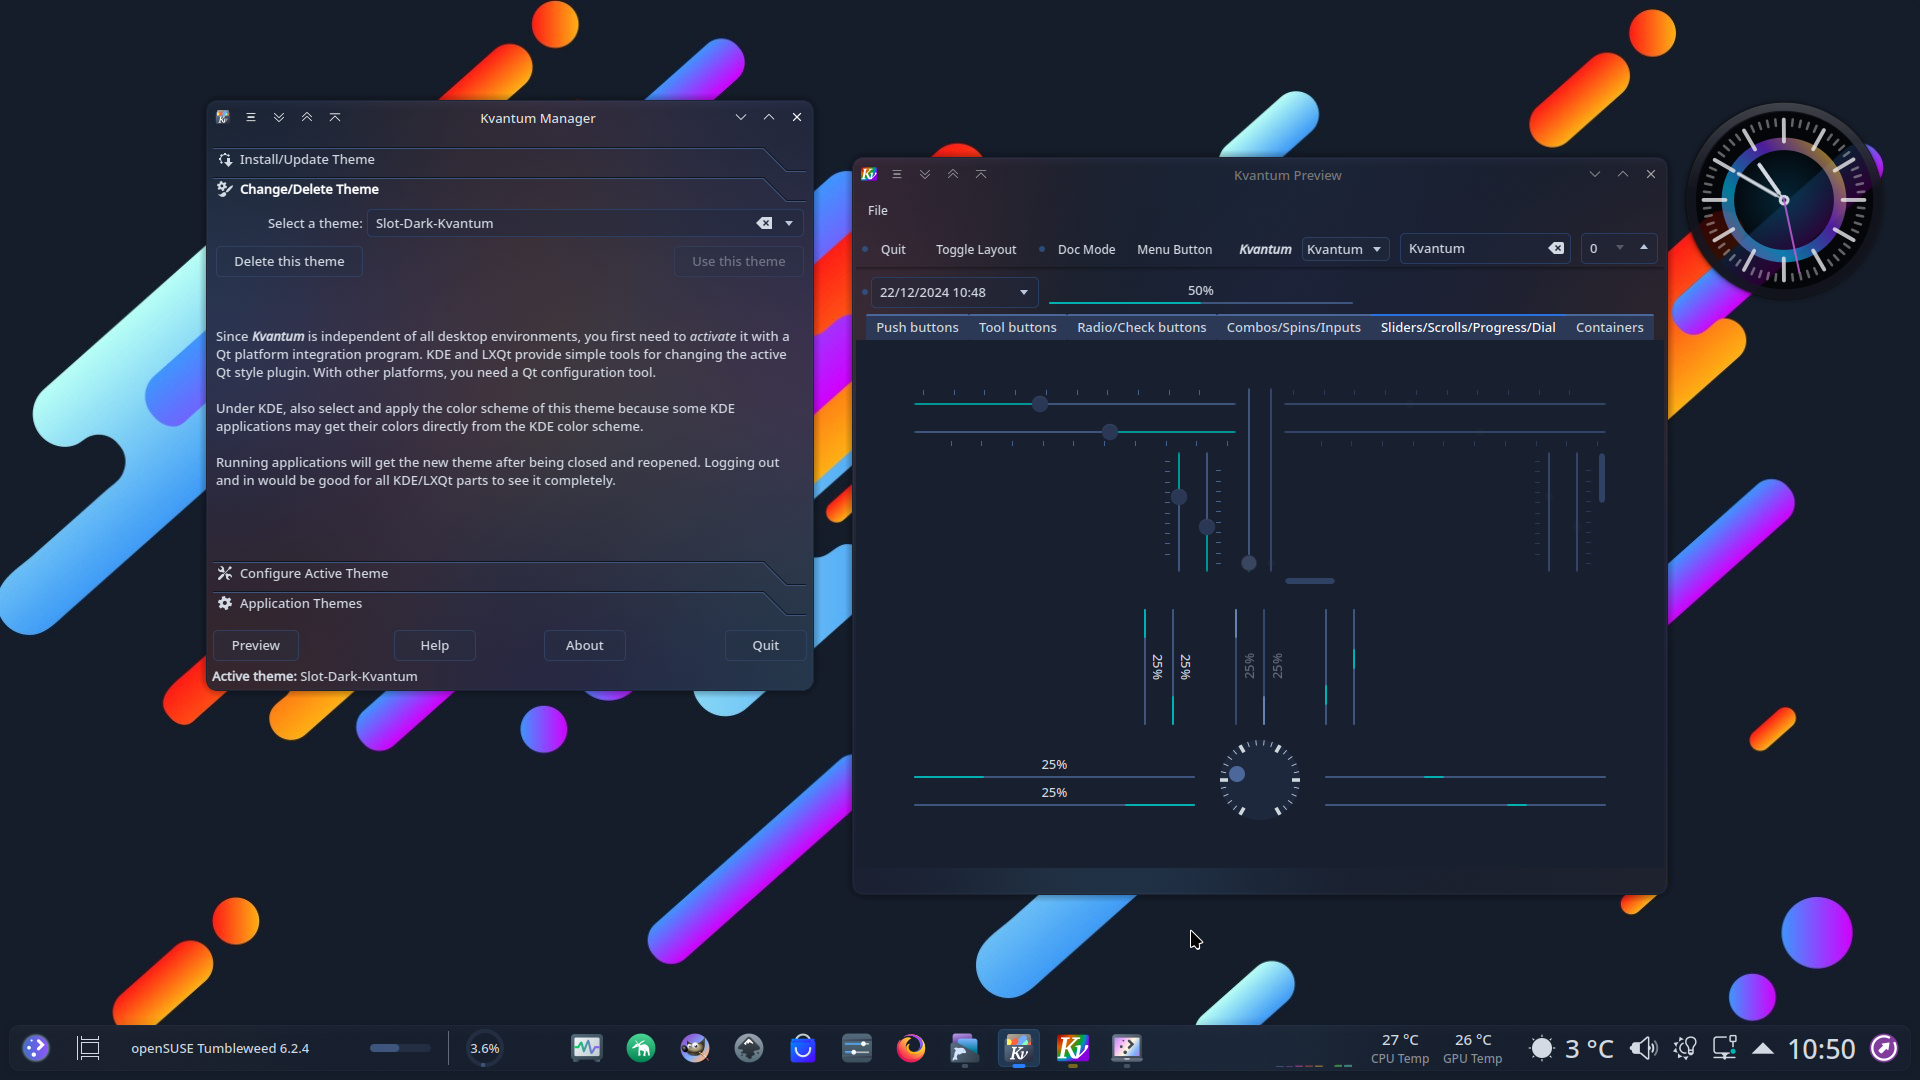Click Toggle Layout in Kvantum Preview toolbar

coord(976,249)
